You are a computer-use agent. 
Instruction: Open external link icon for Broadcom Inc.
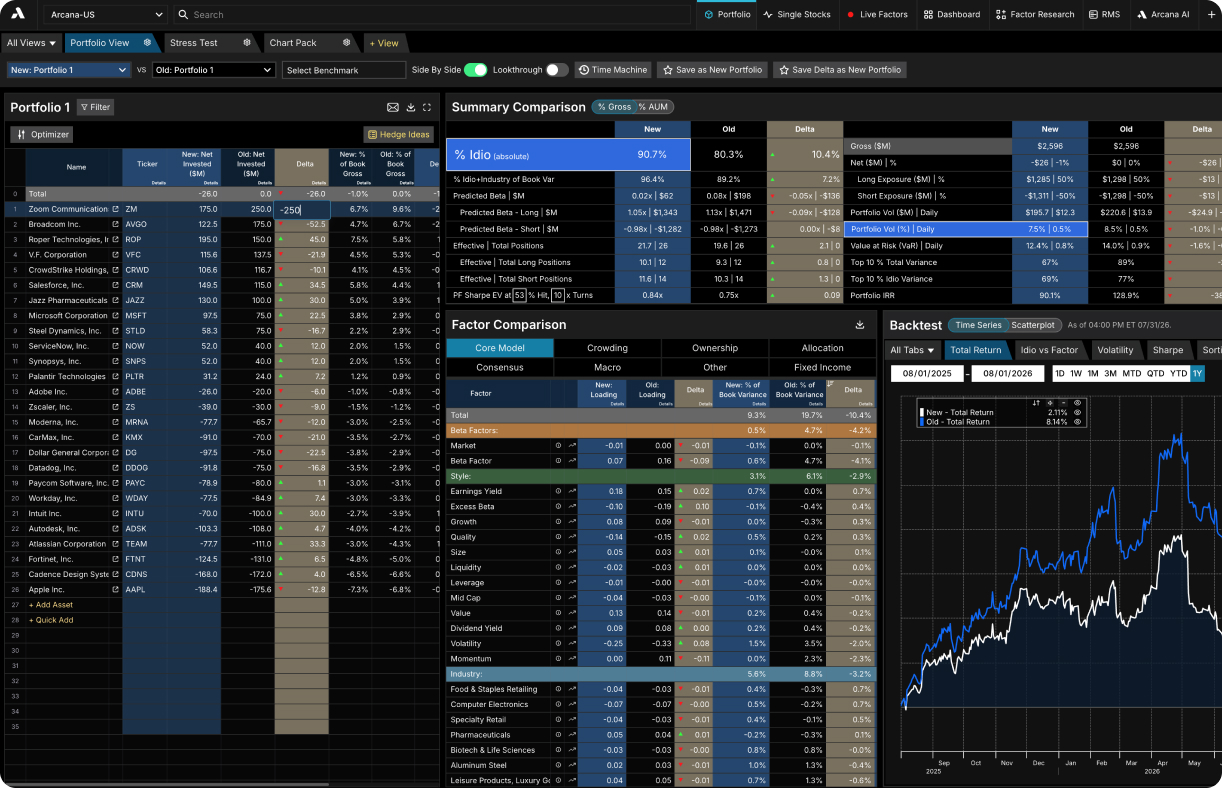pos(116,225)
